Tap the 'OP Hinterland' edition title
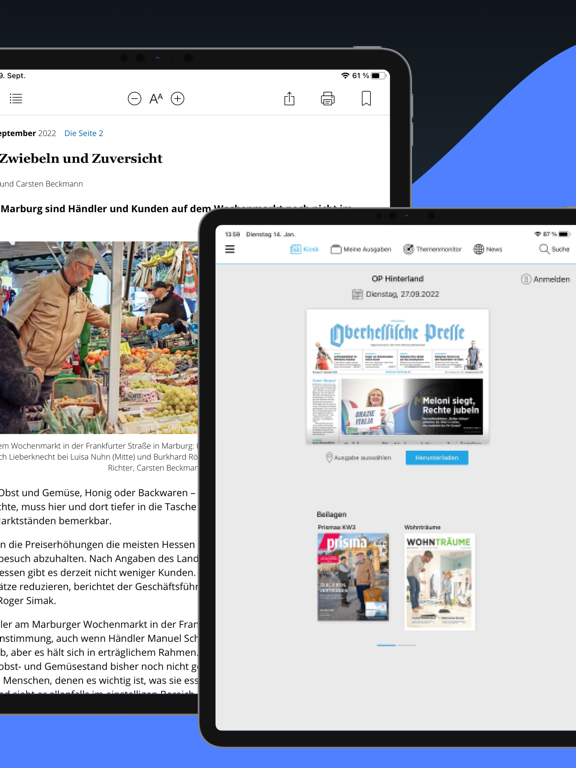The image size is (576, 768). (398, 279)
